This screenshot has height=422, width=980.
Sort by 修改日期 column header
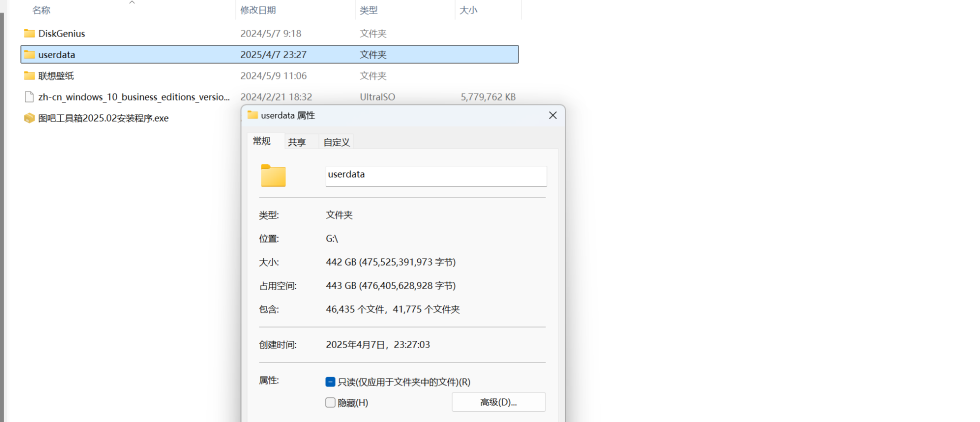pyautogui.click(x=258, y=10)
